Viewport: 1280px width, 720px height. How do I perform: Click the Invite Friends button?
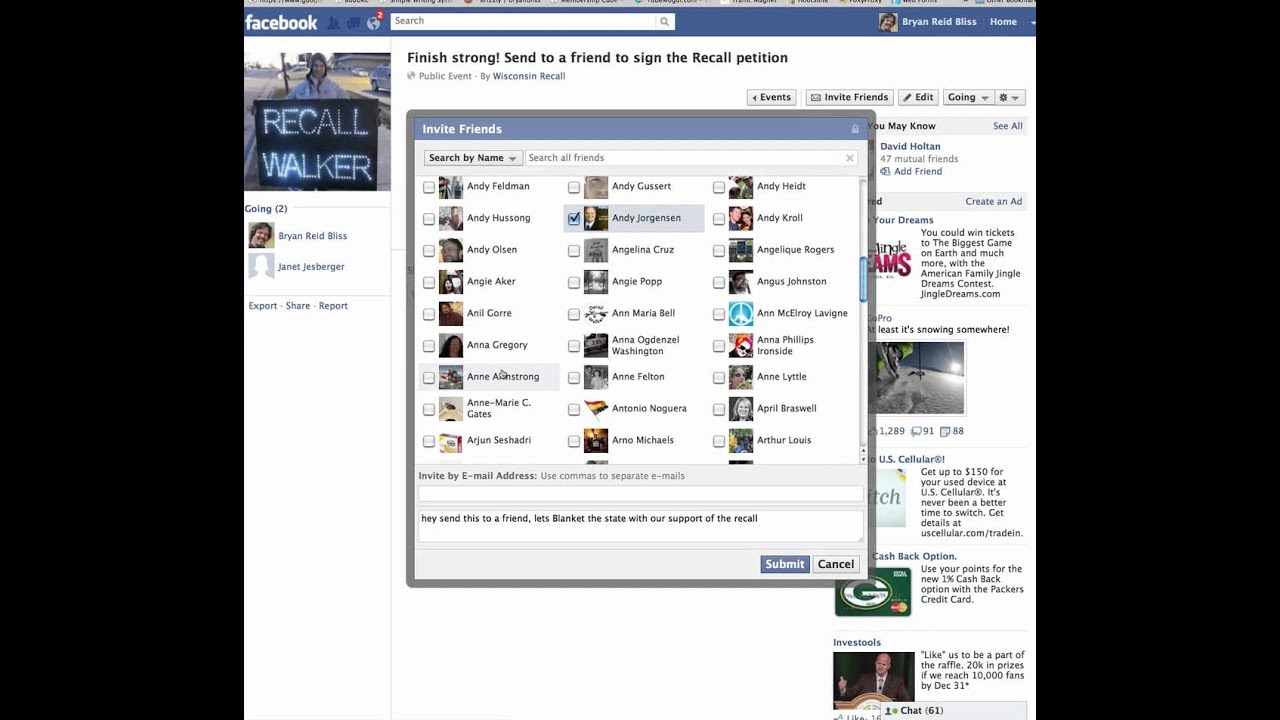tap(850, 97)
